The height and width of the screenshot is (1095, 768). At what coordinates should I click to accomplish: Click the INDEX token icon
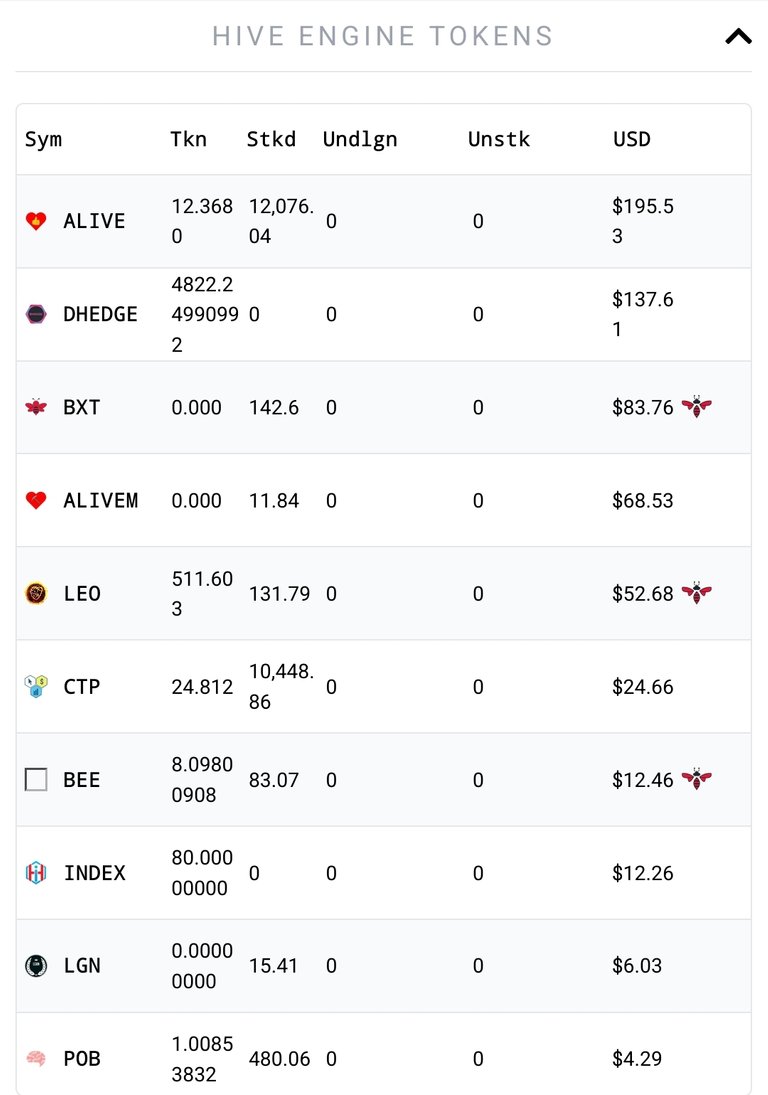36,873
